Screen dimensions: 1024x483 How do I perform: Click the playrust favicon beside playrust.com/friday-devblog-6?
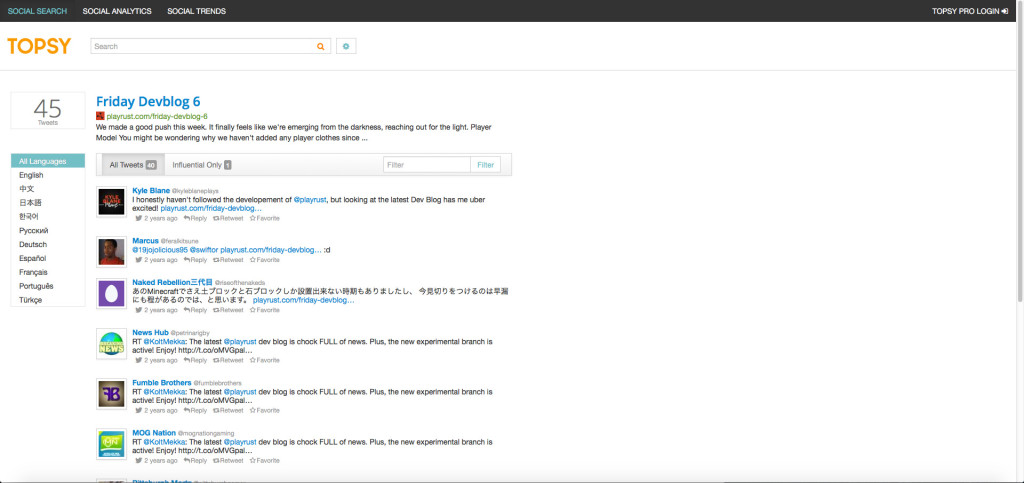point(100,116)
